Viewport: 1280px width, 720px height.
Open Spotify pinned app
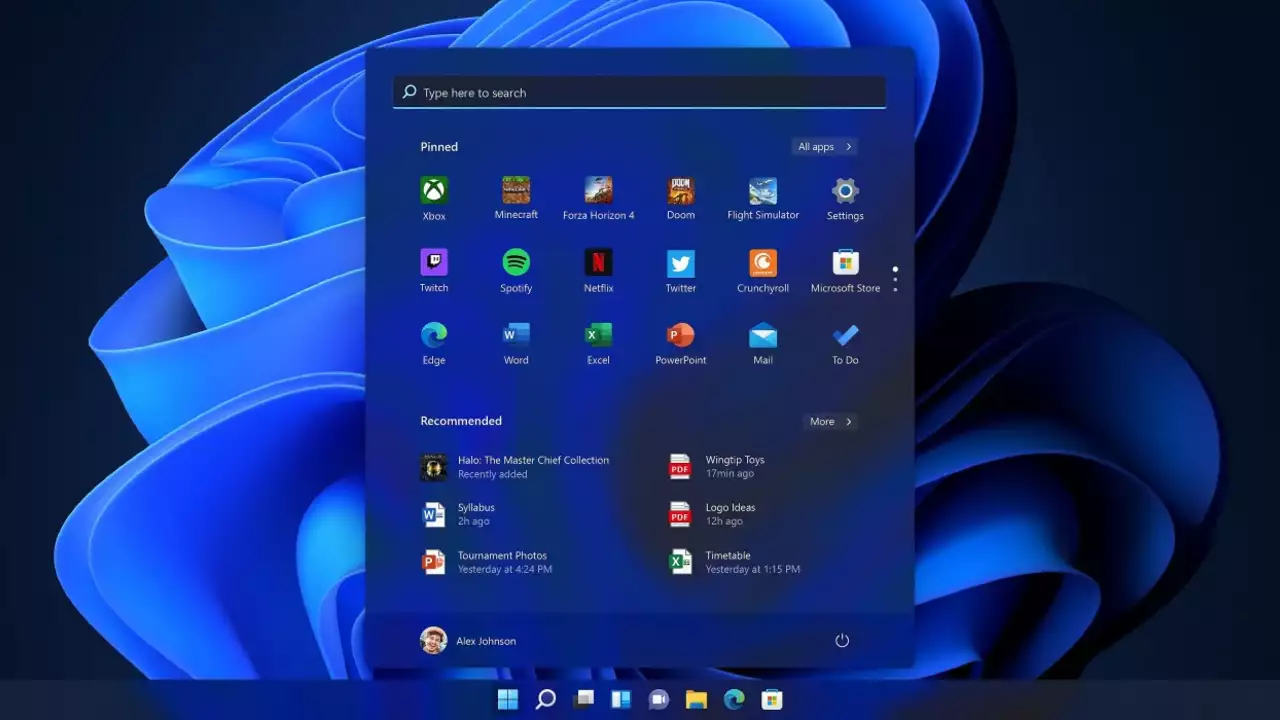pyautogui.click(x=516, y=263)
